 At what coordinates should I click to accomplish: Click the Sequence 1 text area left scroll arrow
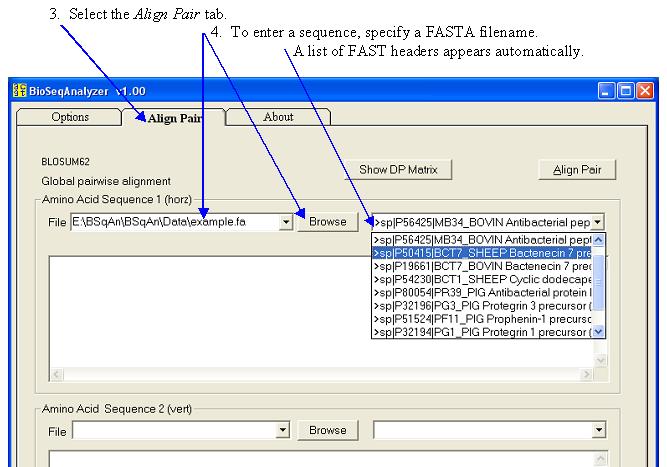(57, 374)
